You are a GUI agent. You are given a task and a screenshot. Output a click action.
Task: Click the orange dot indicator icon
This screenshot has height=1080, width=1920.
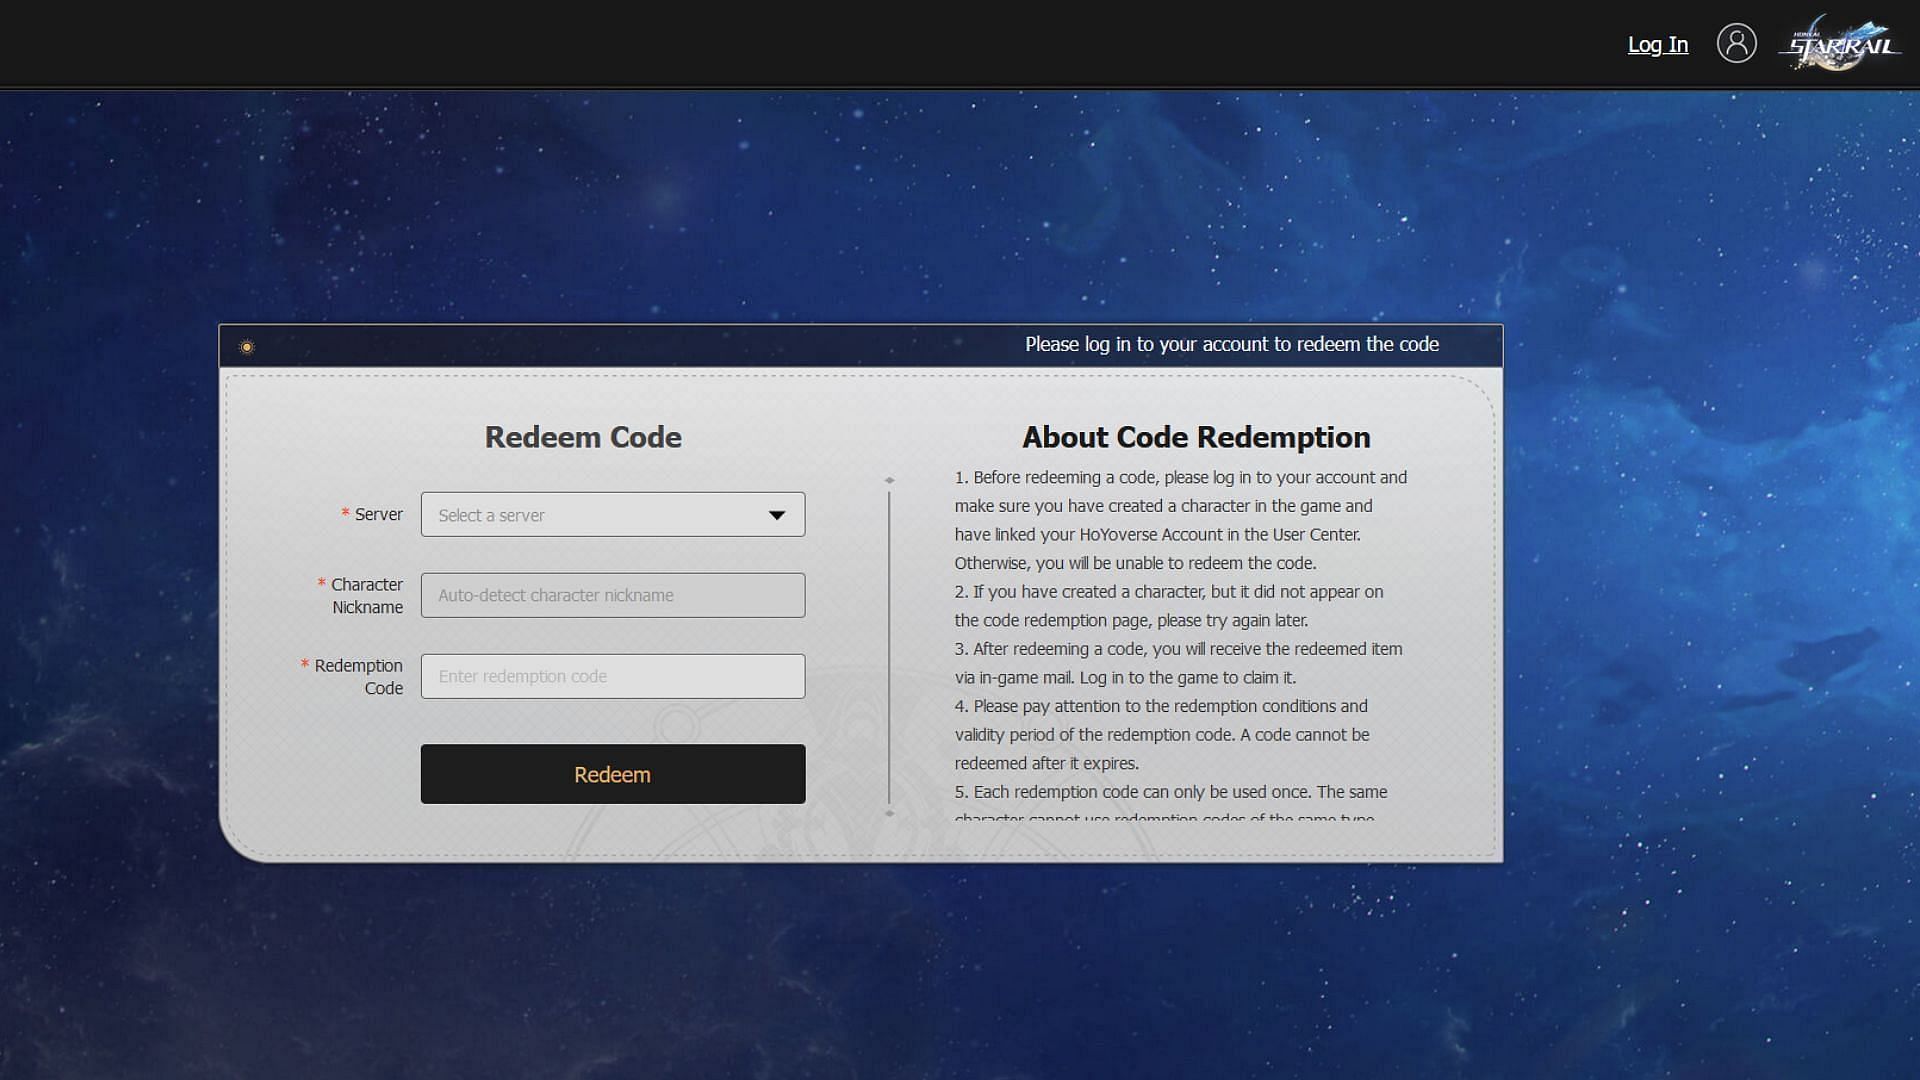(x=245, y=345)
